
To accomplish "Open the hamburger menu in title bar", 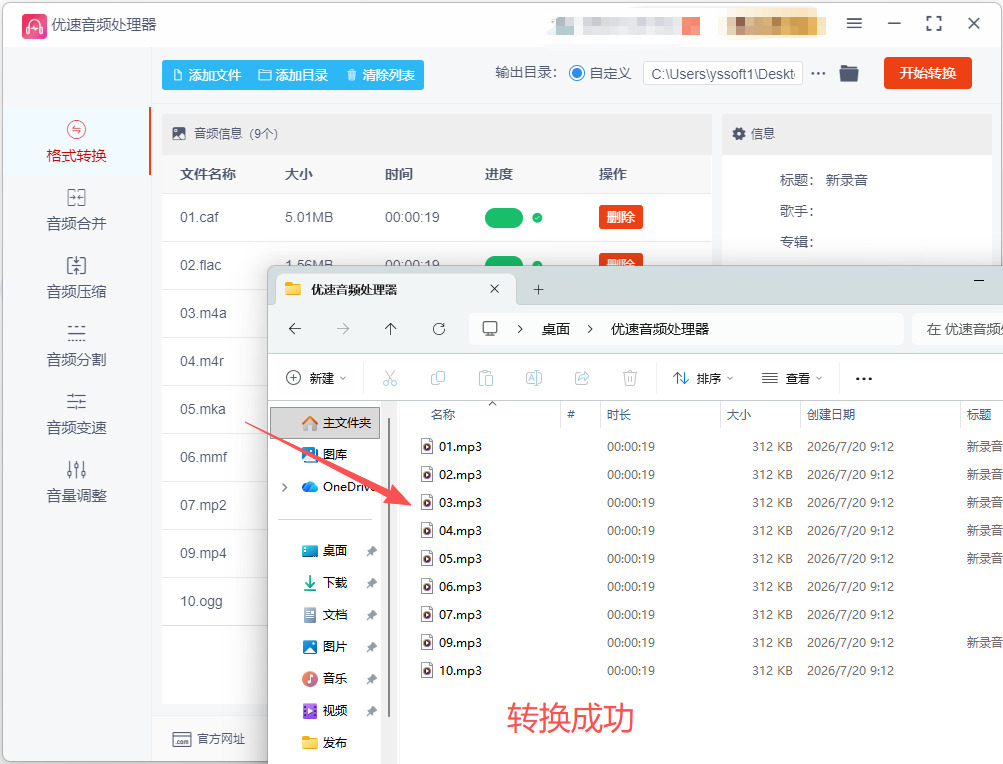I will tap(854, 24).
